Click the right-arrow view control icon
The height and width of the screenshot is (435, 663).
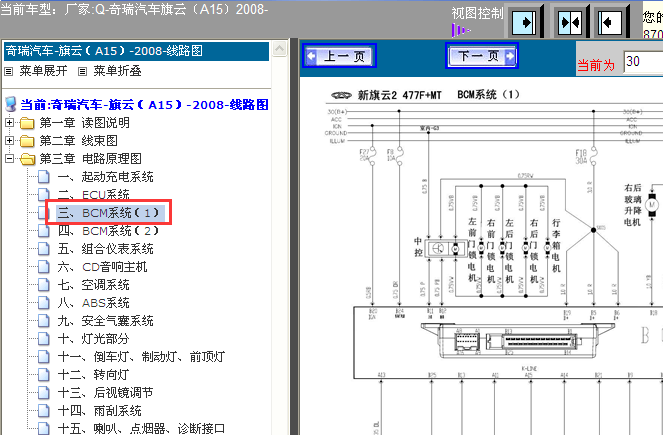click(524, 22)
